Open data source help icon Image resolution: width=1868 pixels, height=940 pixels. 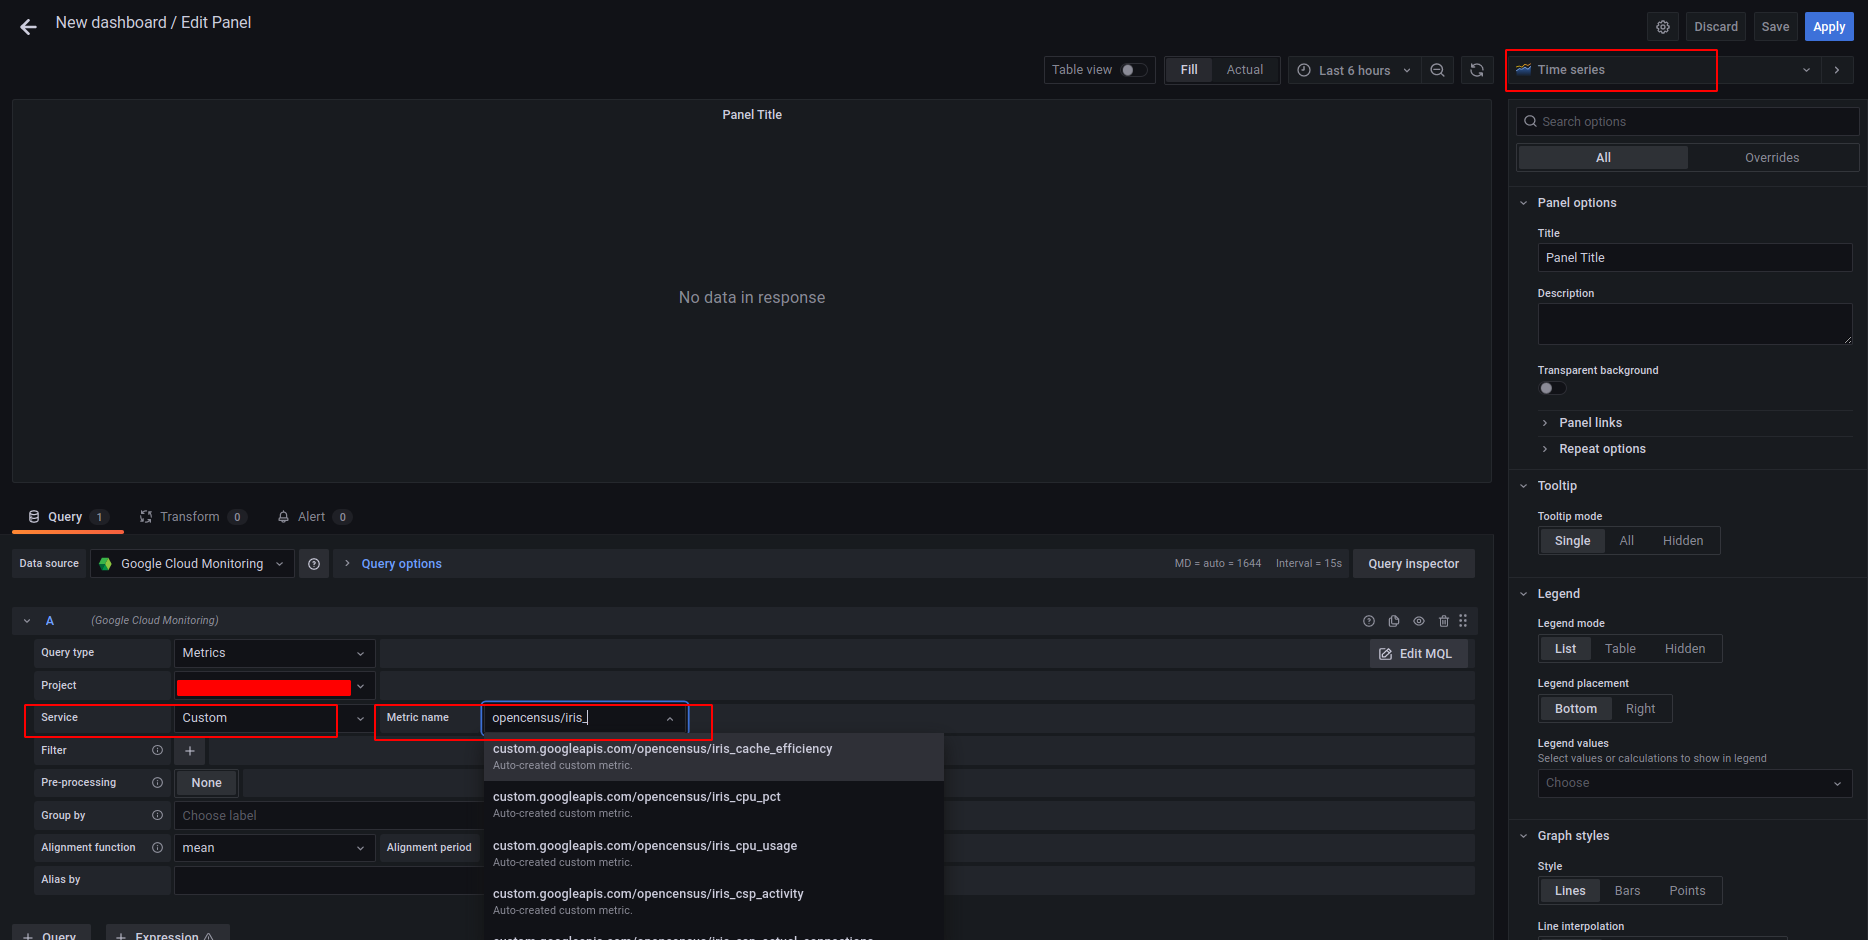pyautogui.click(x=314, y=564)
